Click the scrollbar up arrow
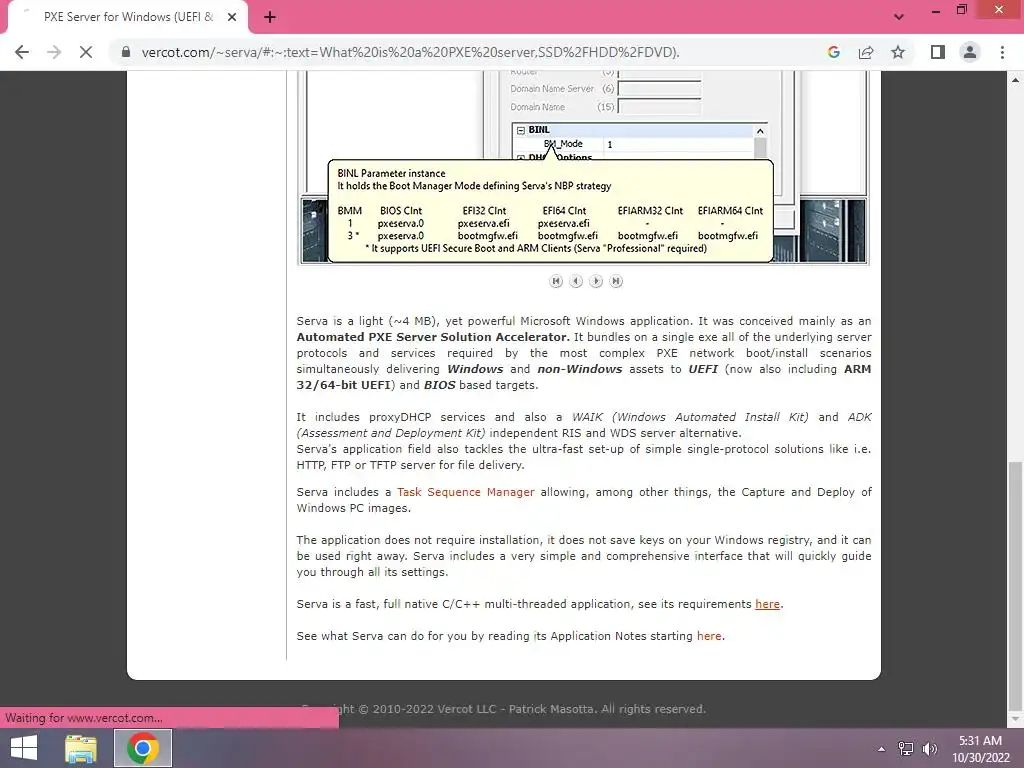Screen dimensions: 1024x768 (x=1015, y=80)
